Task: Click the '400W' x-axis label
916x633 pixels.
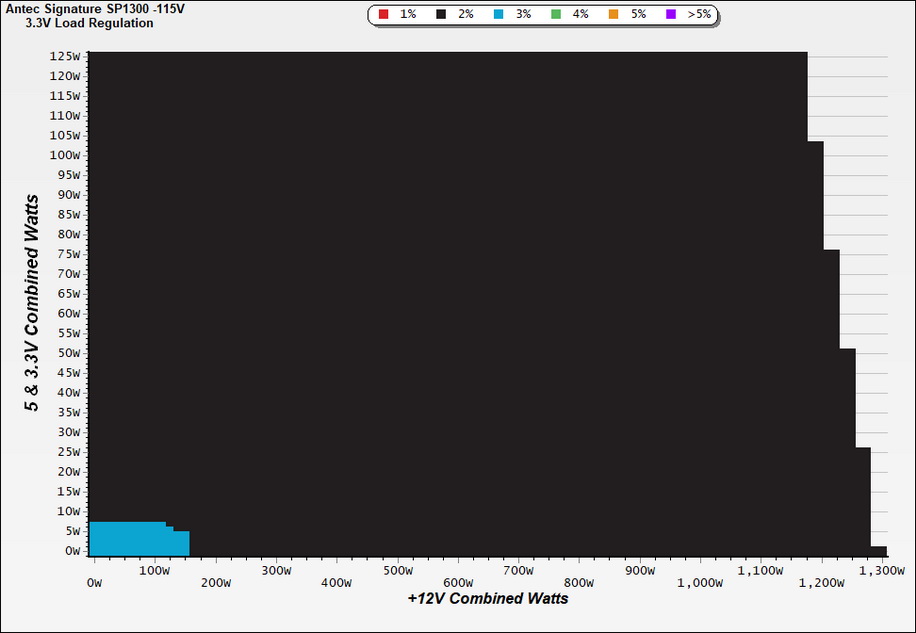Action: click(x=336, y=583)
